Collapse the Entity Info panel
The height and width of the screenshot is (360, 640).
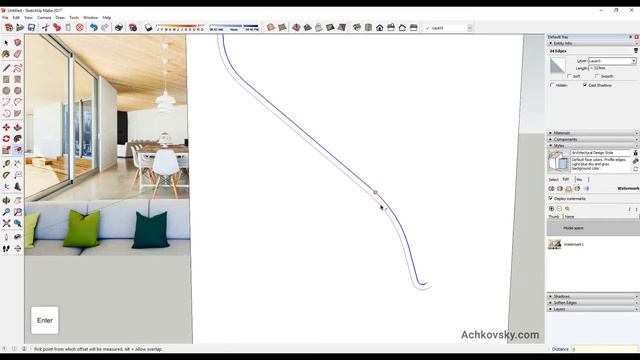tap(593, 43)
